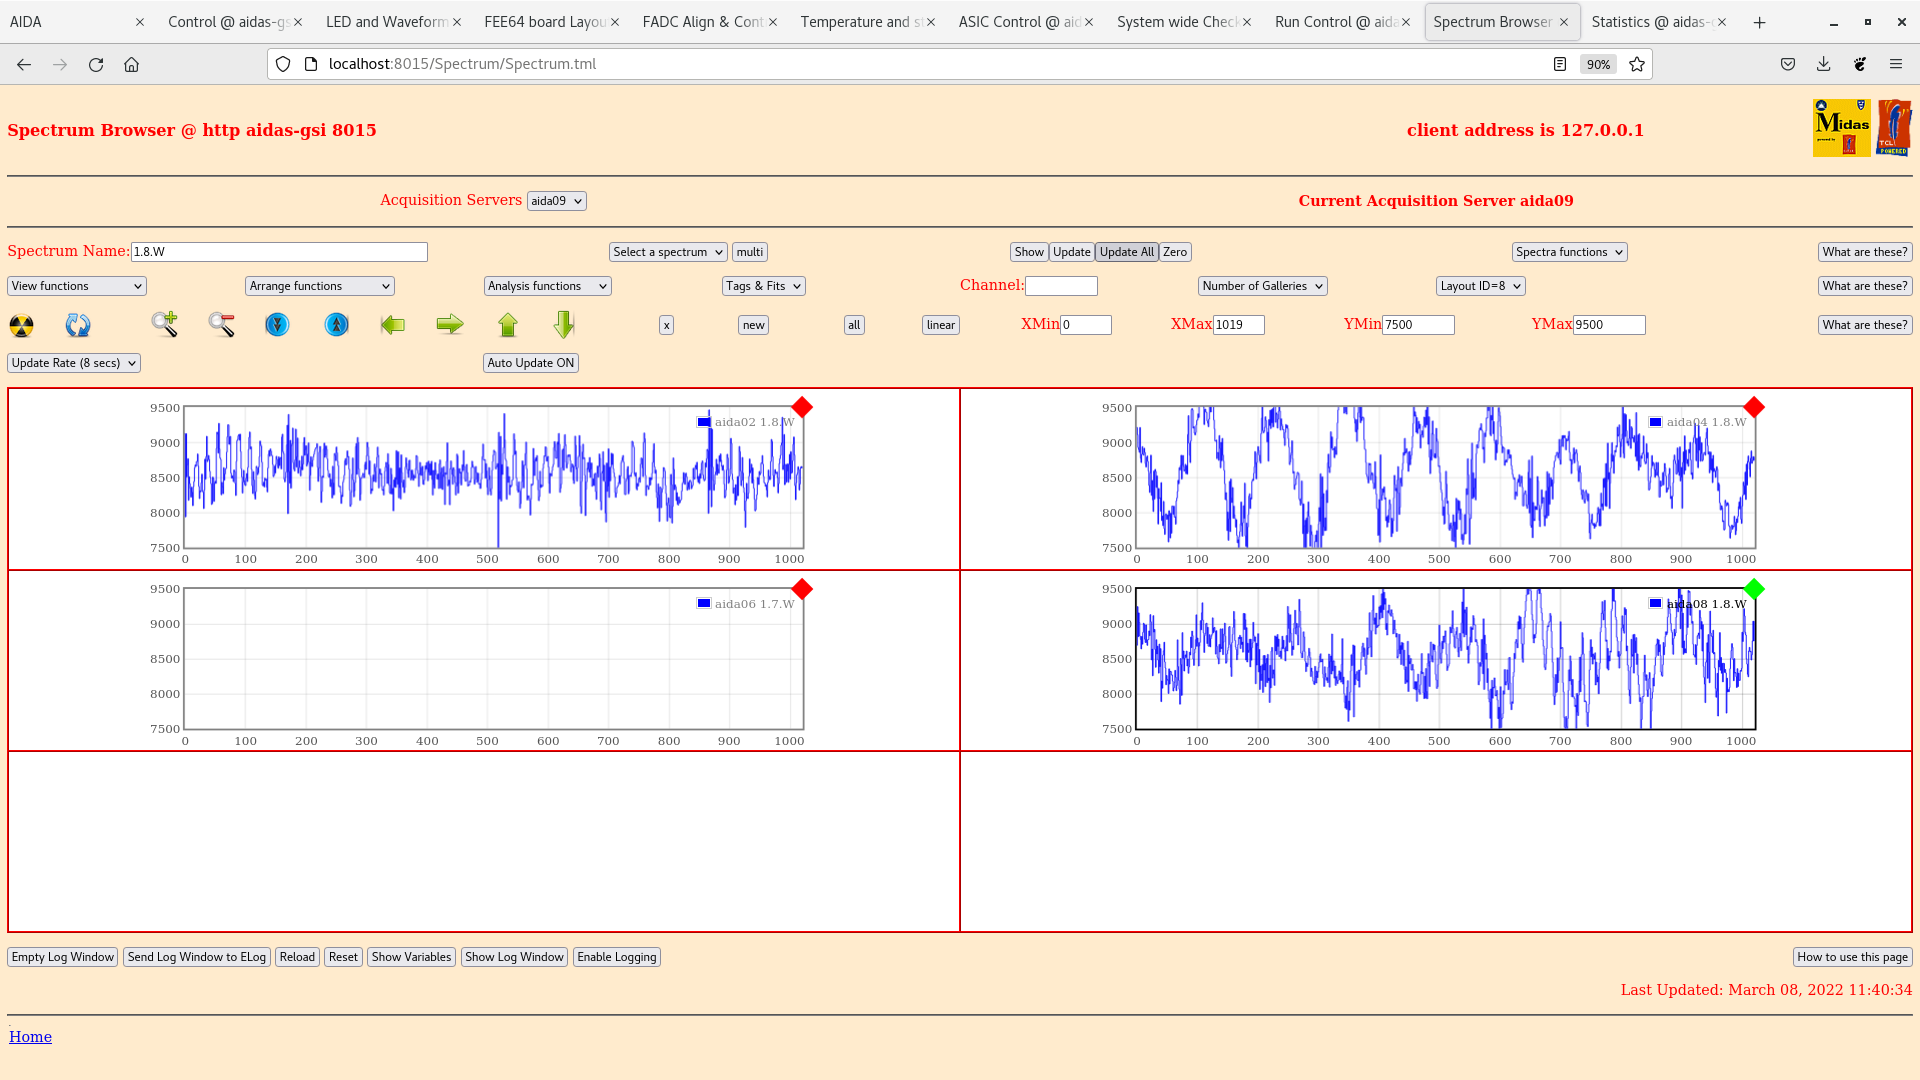Viewport: 1920px width, 1080px height.
Task: Open the Acquisition Servers aida09 dropdown
Action: click(x=556, y=201)
